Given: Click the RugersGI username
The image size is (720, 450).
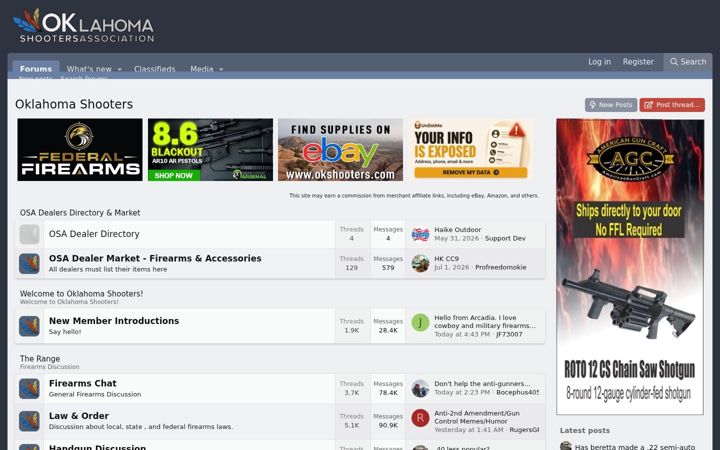Looking at the screenshot, I should [x=523, y=430].
